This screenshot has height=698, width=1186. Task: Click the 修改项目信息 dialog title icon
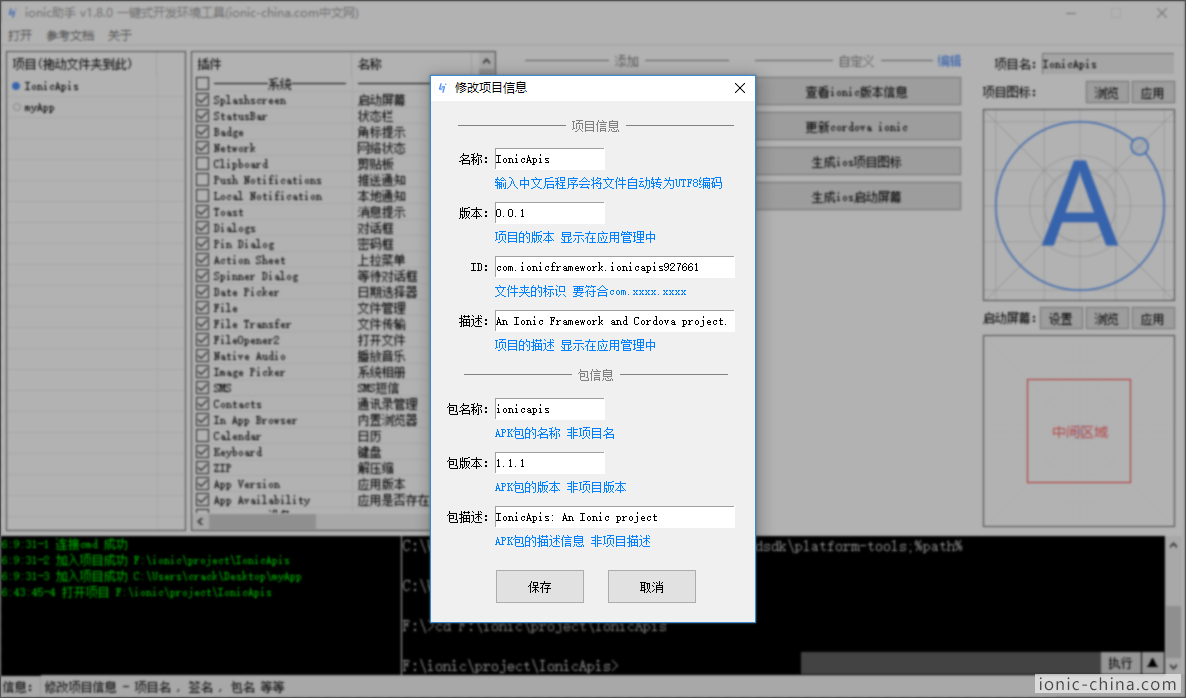point(442,88)
